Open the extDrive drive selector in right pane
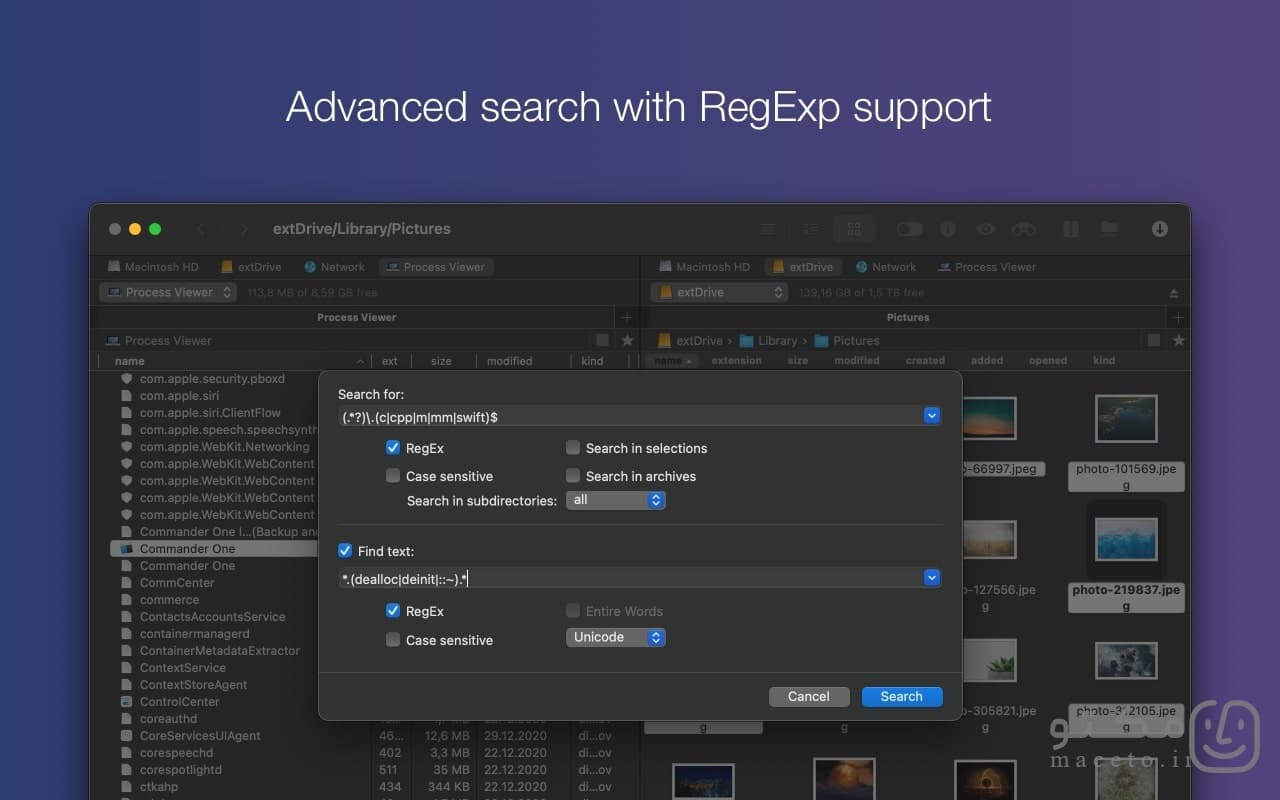Image resolution: width=1280 pixels, height=800 pixels. point(719,292)
